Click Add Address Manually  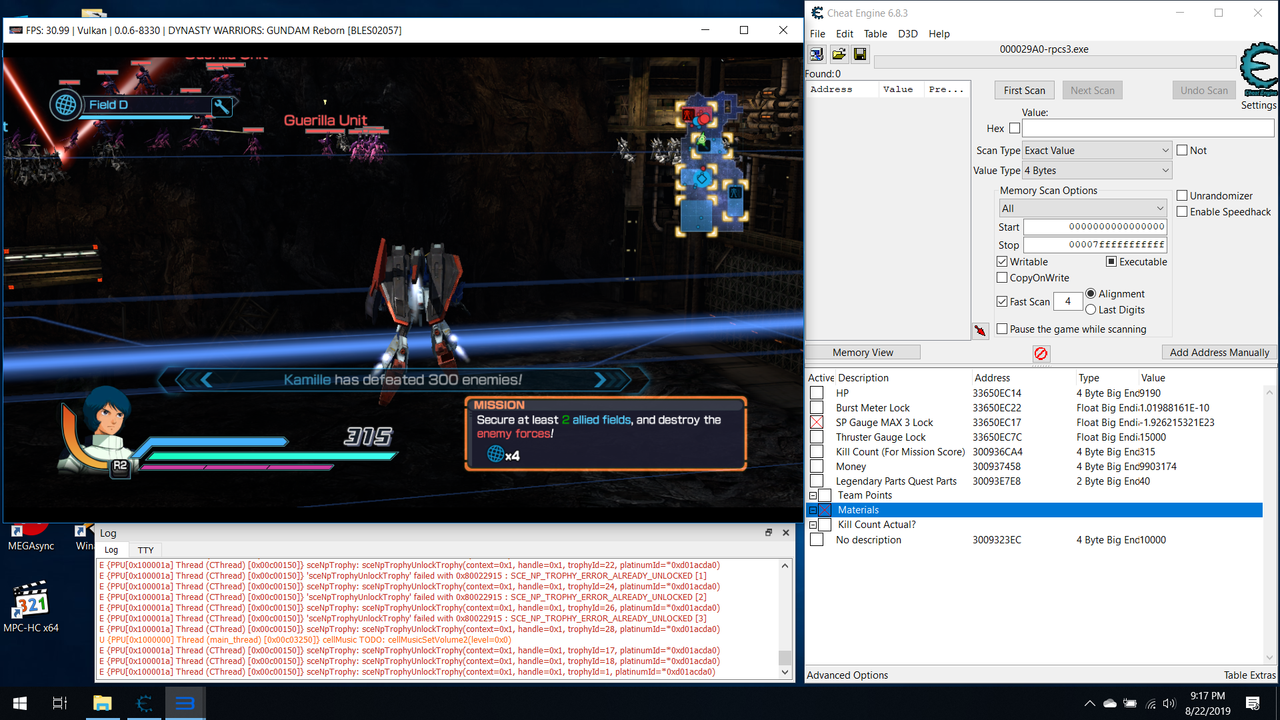click(x=1218, y=351)
